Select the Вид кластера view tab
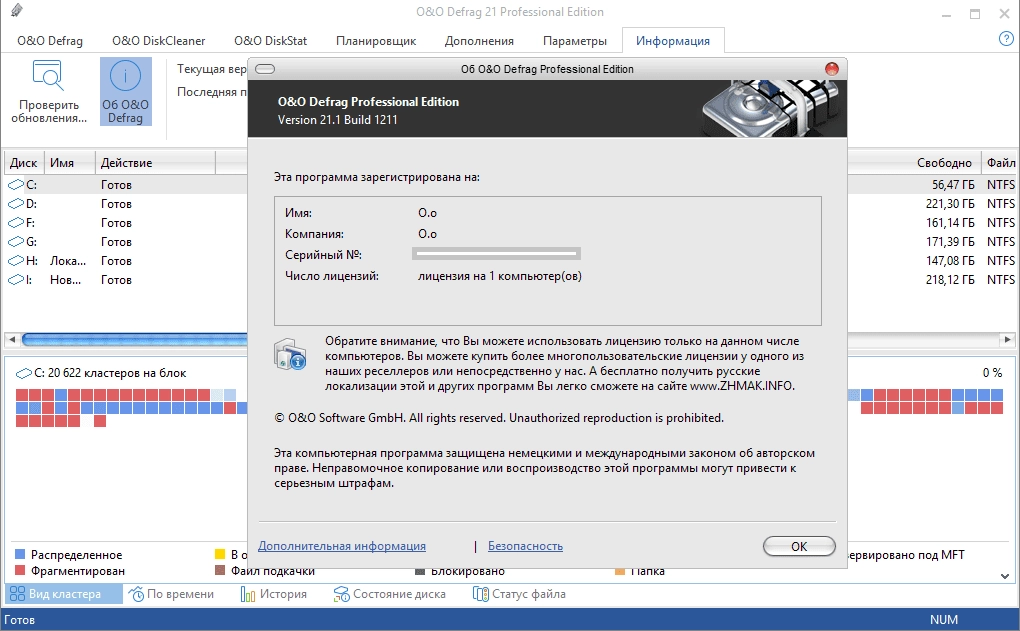Screen dimensions: 1020x631 click(x=64, y=594)
